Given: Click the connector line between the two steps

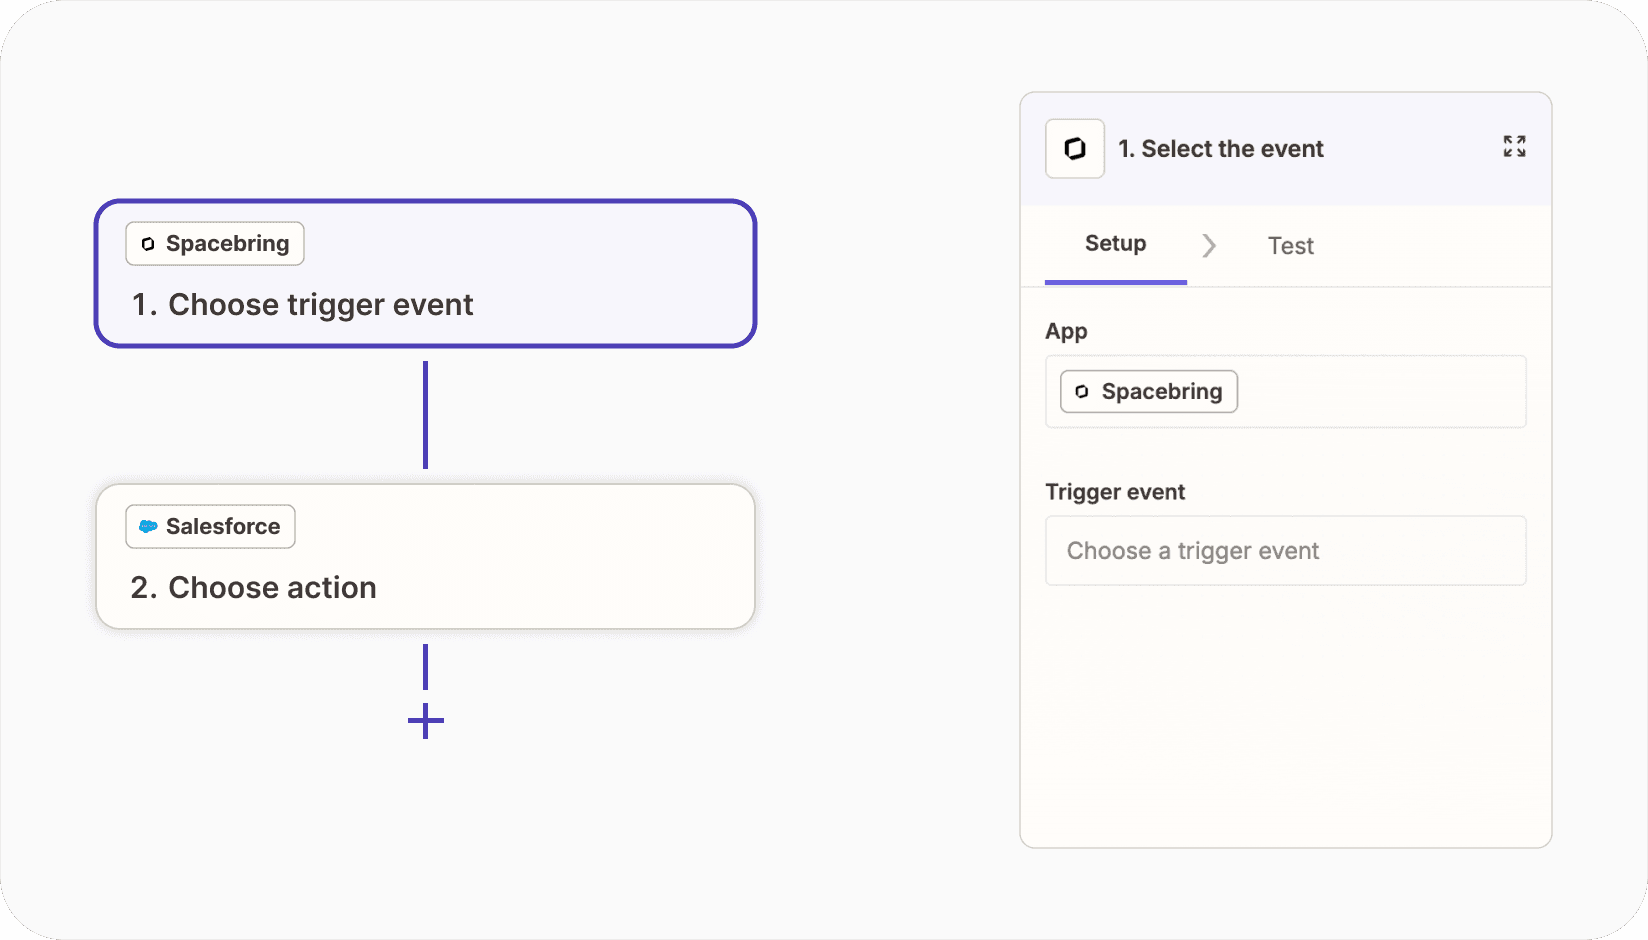Looking at the screenshot, I should (426, 415).
